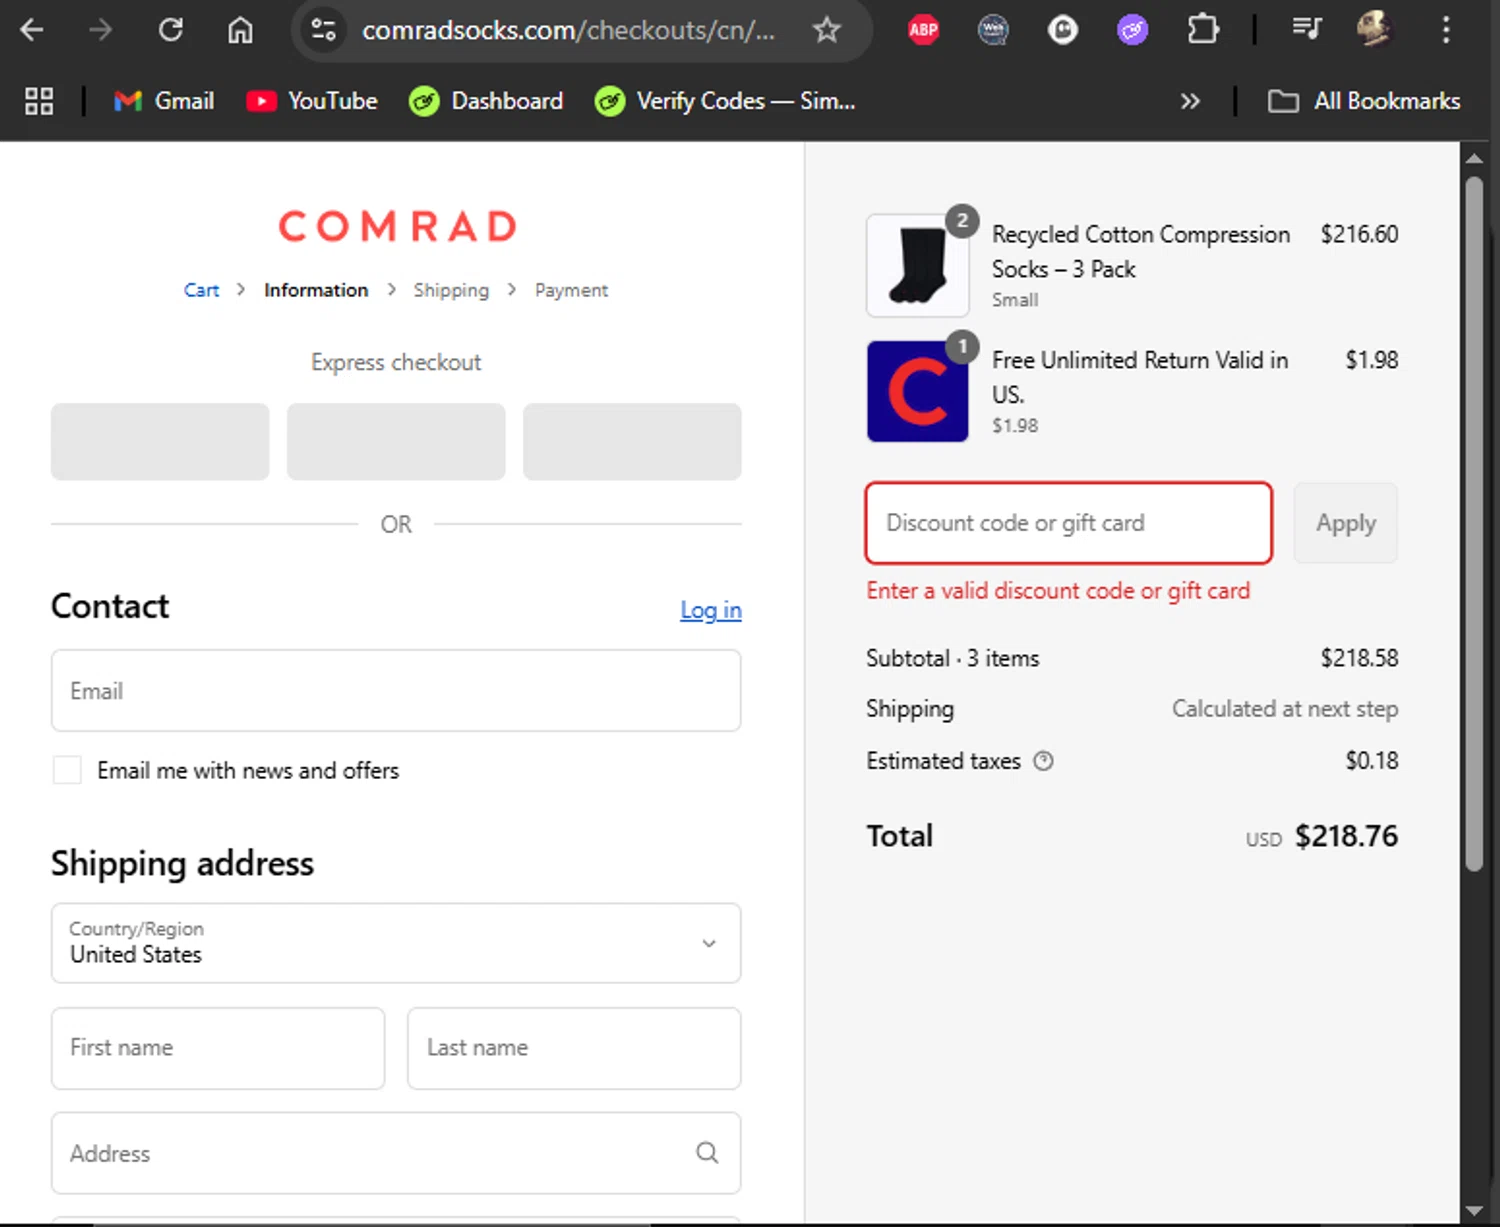Image resolution: width=1500 pixels, height=1227 pixels.
Task: Click the scrollbar up arrow
Action: (1474, 158)
